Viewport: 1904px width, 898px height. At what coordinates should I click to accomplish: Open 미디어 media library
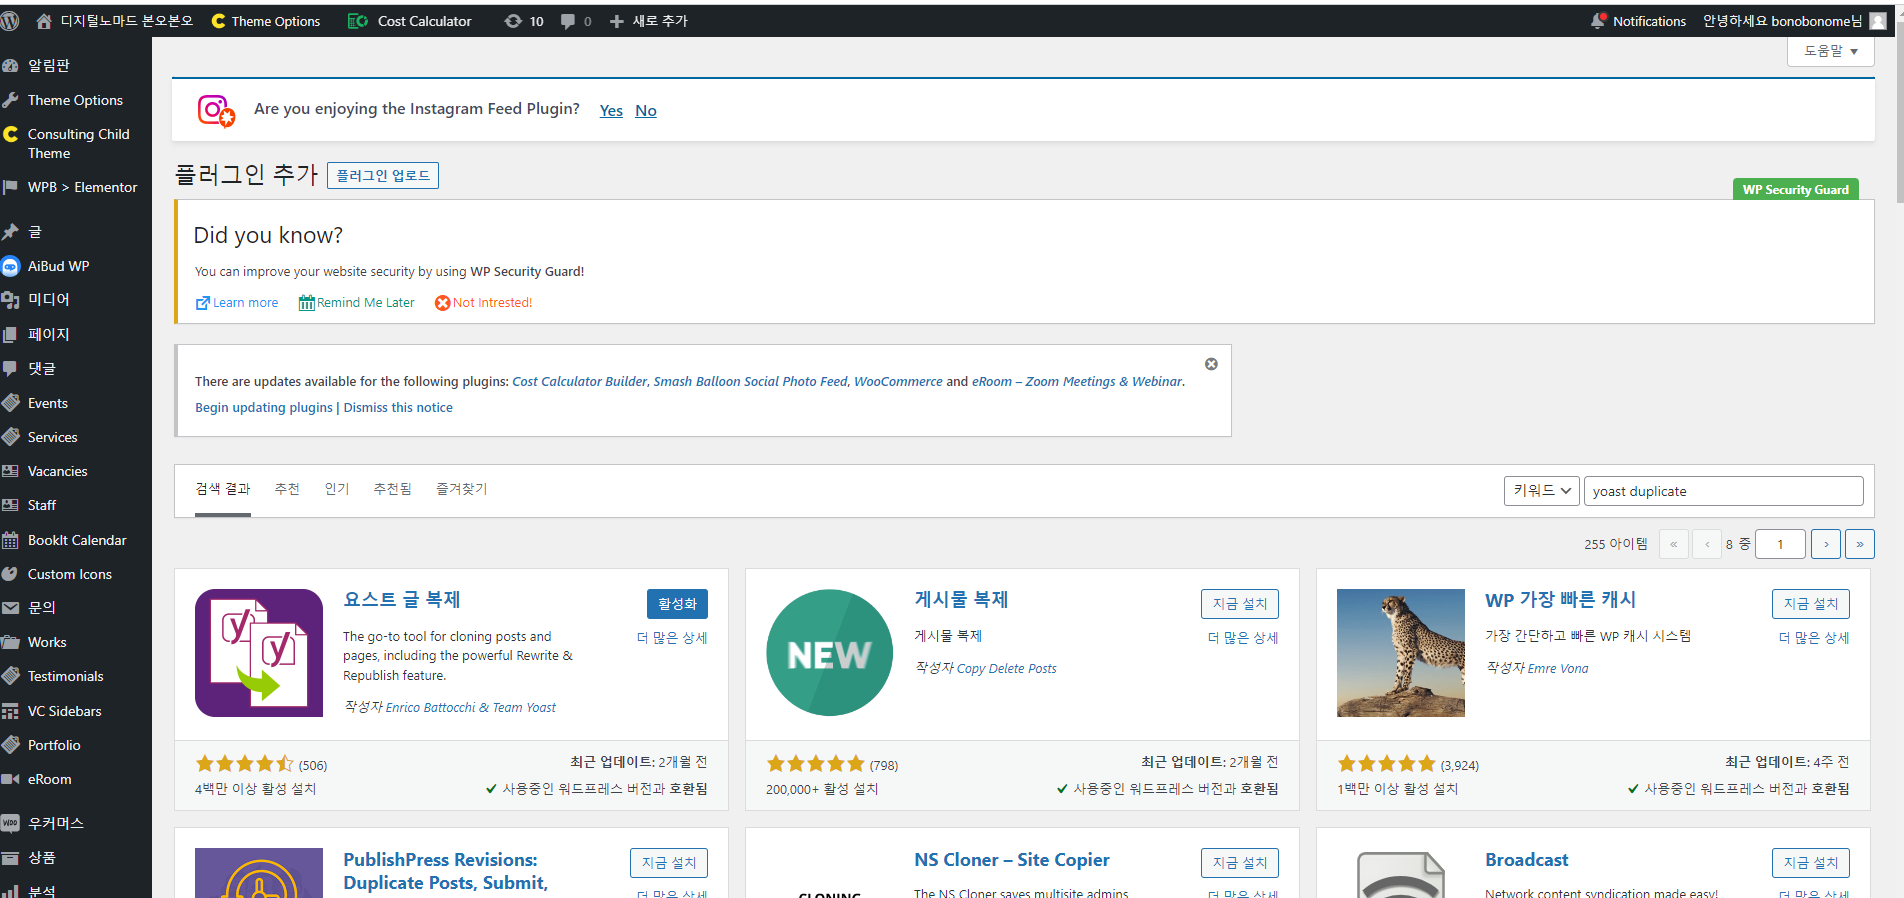click(x=48, y=299)
